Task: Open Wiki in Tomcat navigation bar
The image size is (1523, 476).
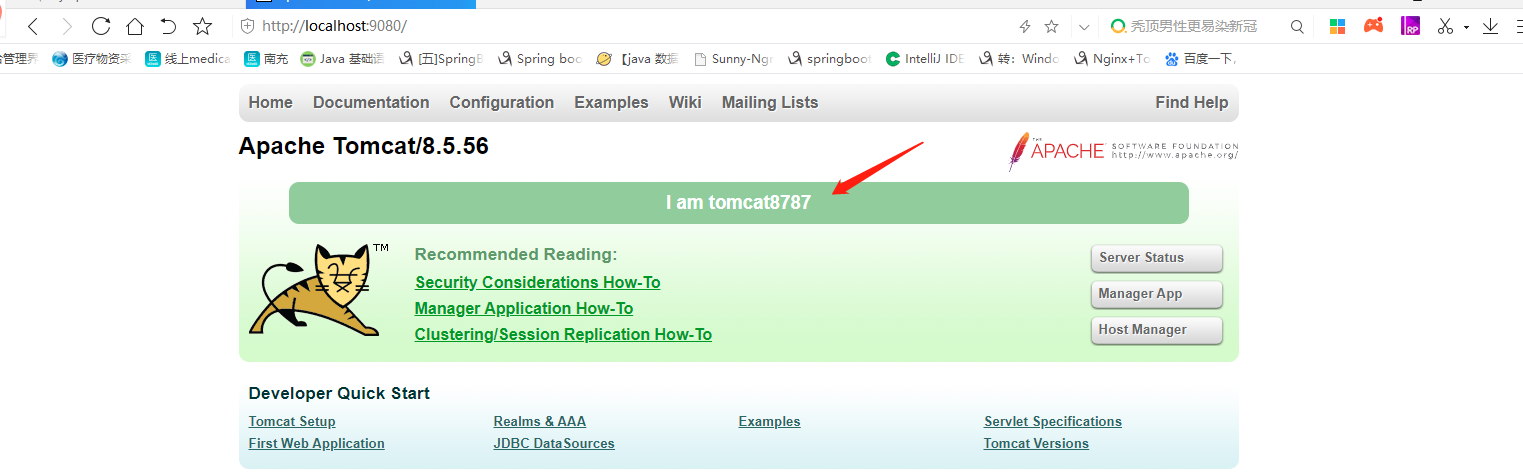Action: [685, 102]
